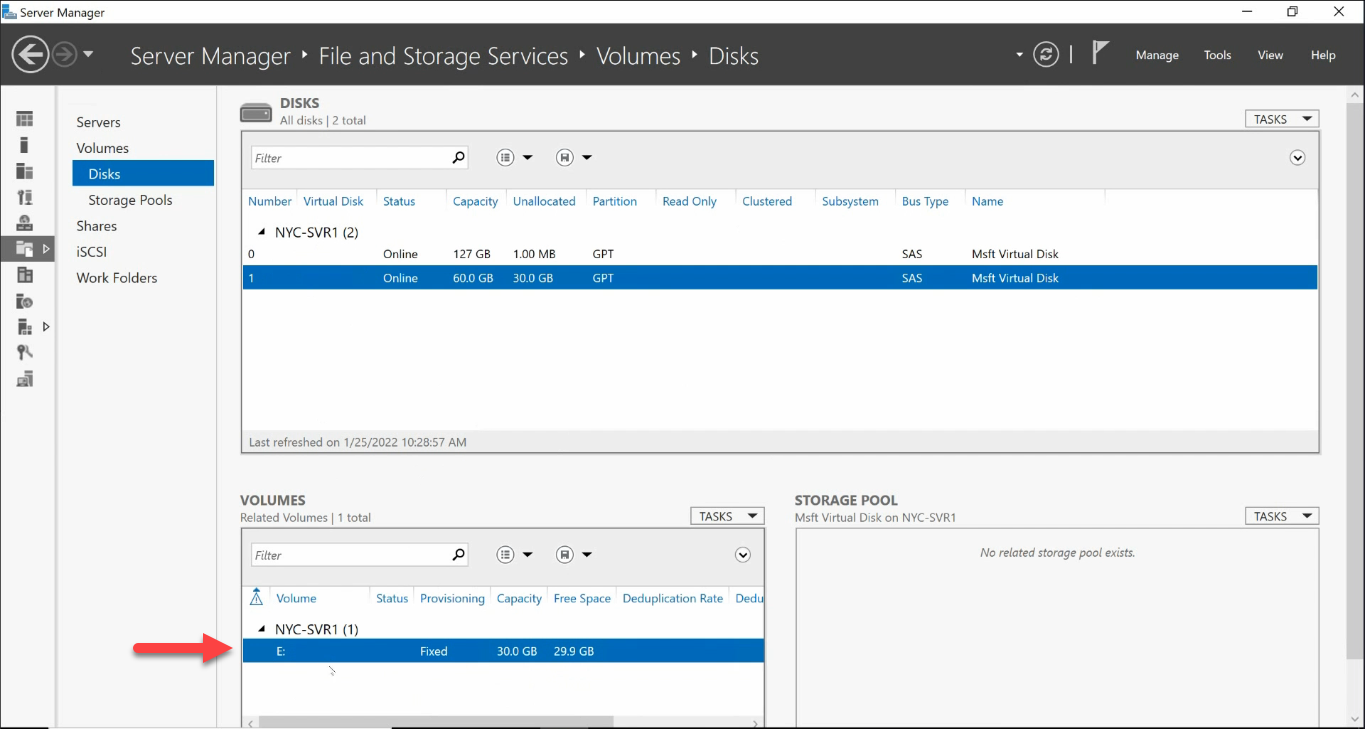Screen dimensions: 1365x729
Task: Select the File and Storage Services sidebar icon
Action: (25, 248)
